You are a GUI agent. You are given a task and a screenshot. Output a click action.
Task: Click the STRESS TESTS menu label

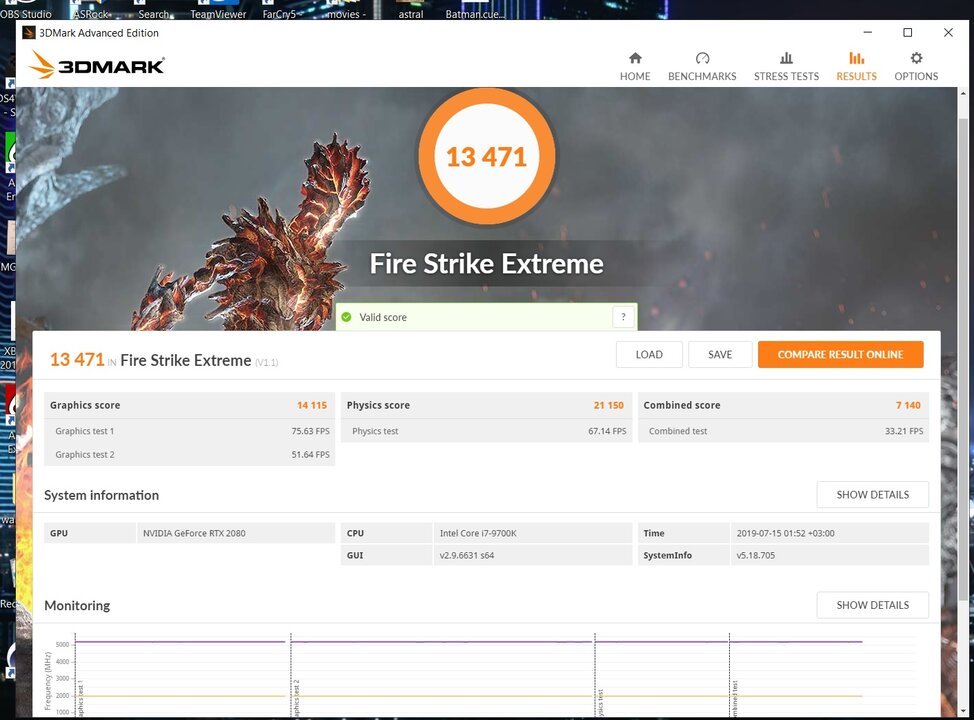786,76
